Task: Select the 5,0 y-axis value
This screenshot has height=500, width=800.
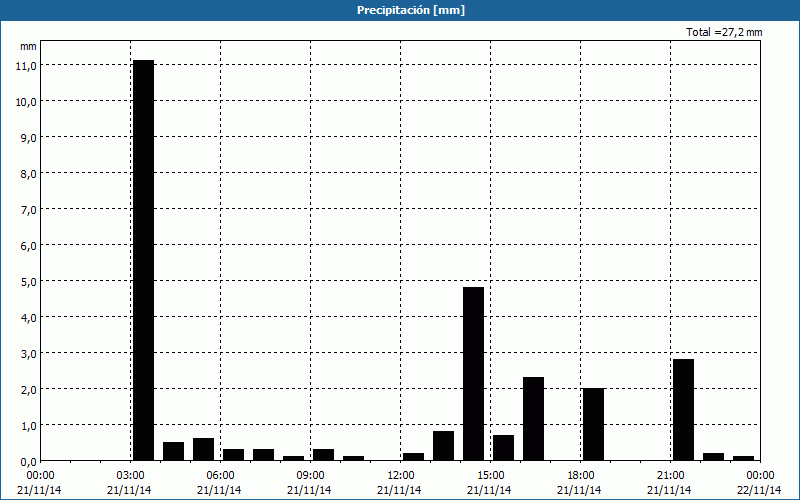Action: pos(28,281)
